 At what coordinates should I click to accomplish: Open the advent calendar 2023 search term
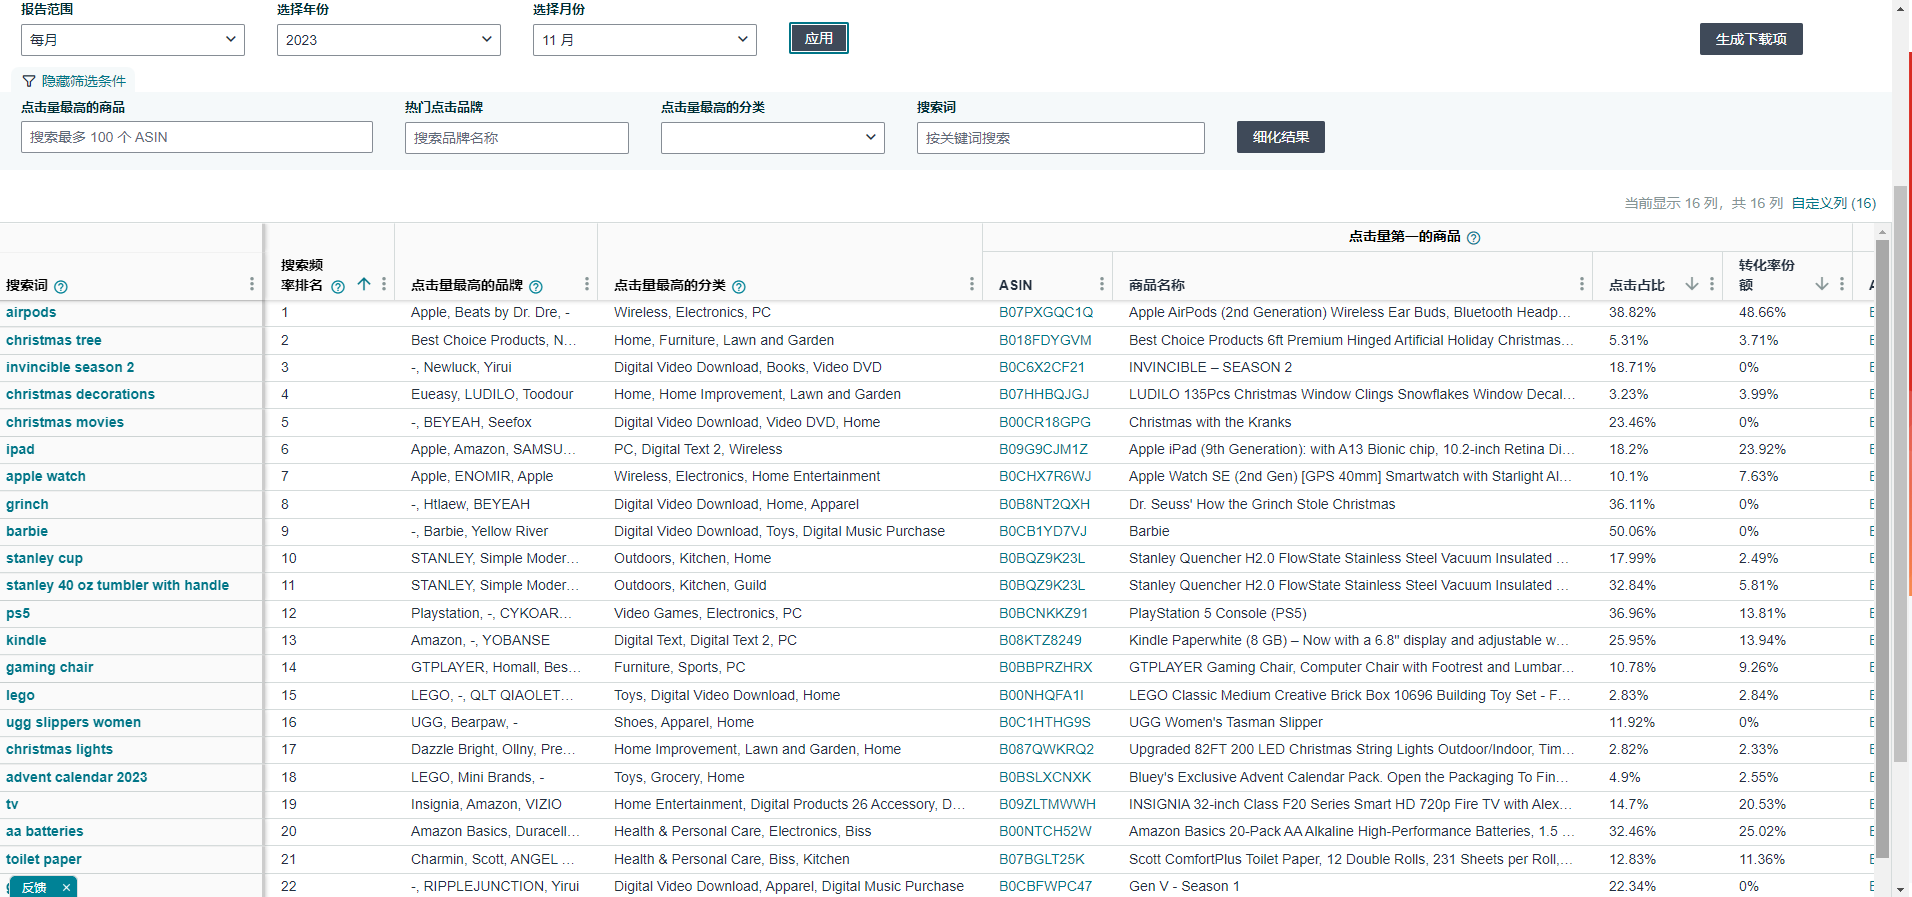pyautogui.click(x=76, y=777)
